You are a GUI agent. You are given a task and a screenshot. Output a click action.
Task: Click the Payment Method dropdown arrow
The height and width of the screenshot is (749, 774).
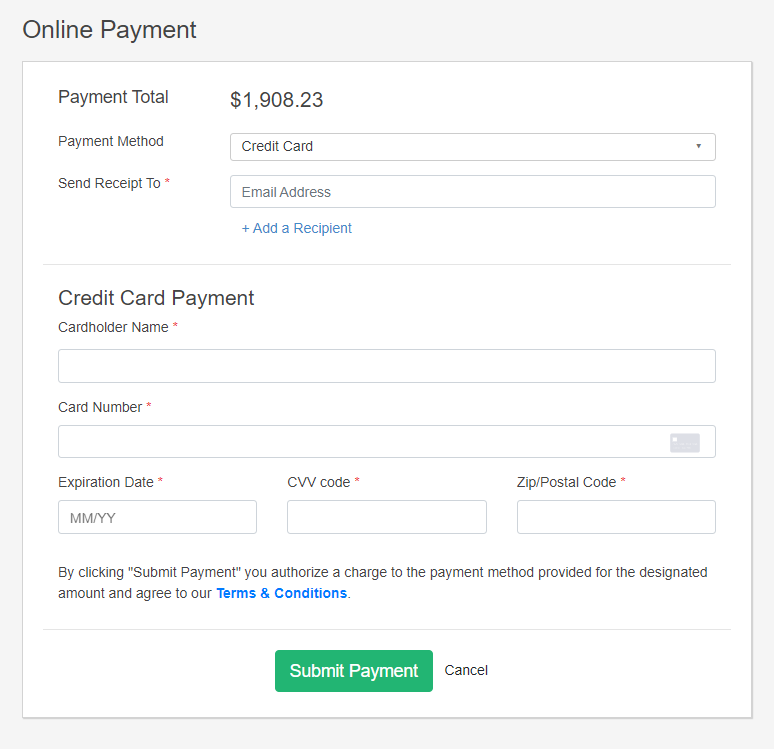click(698, 146)
